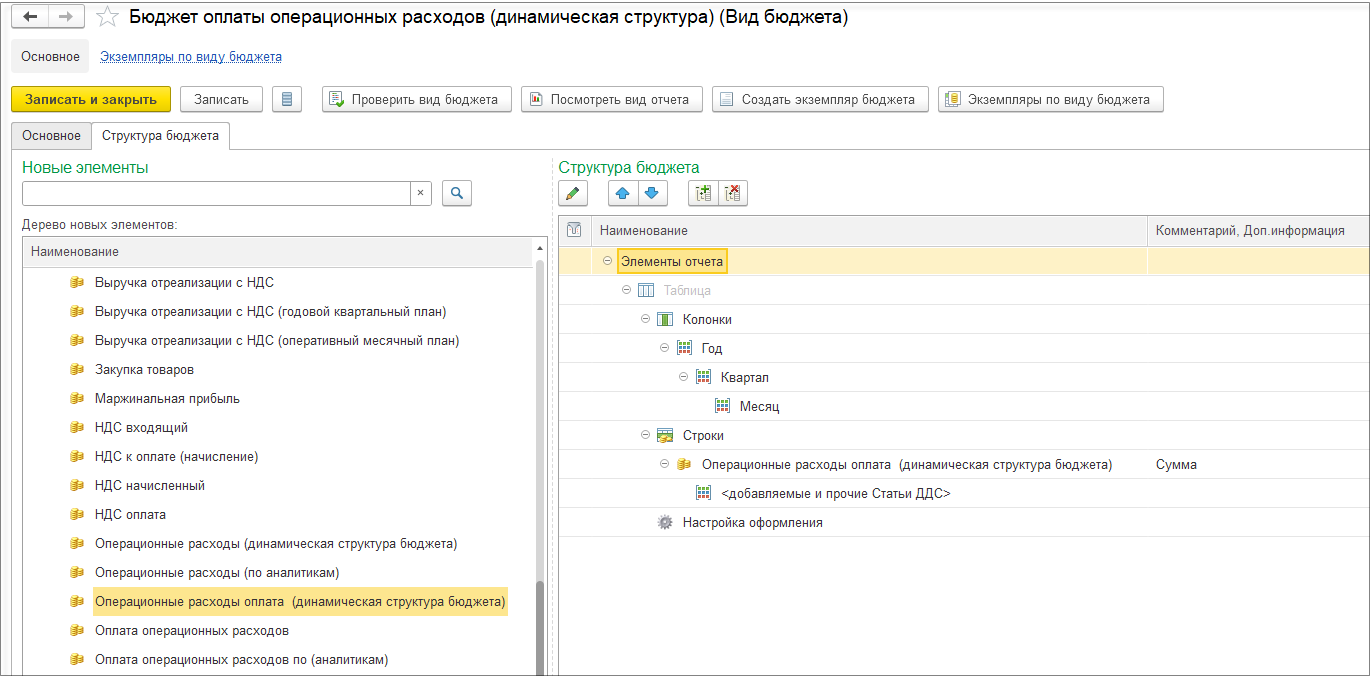Switch to the Основное tab below toolbar
This screenshot has width=1370, height=676.
click(x=51, y=136)
